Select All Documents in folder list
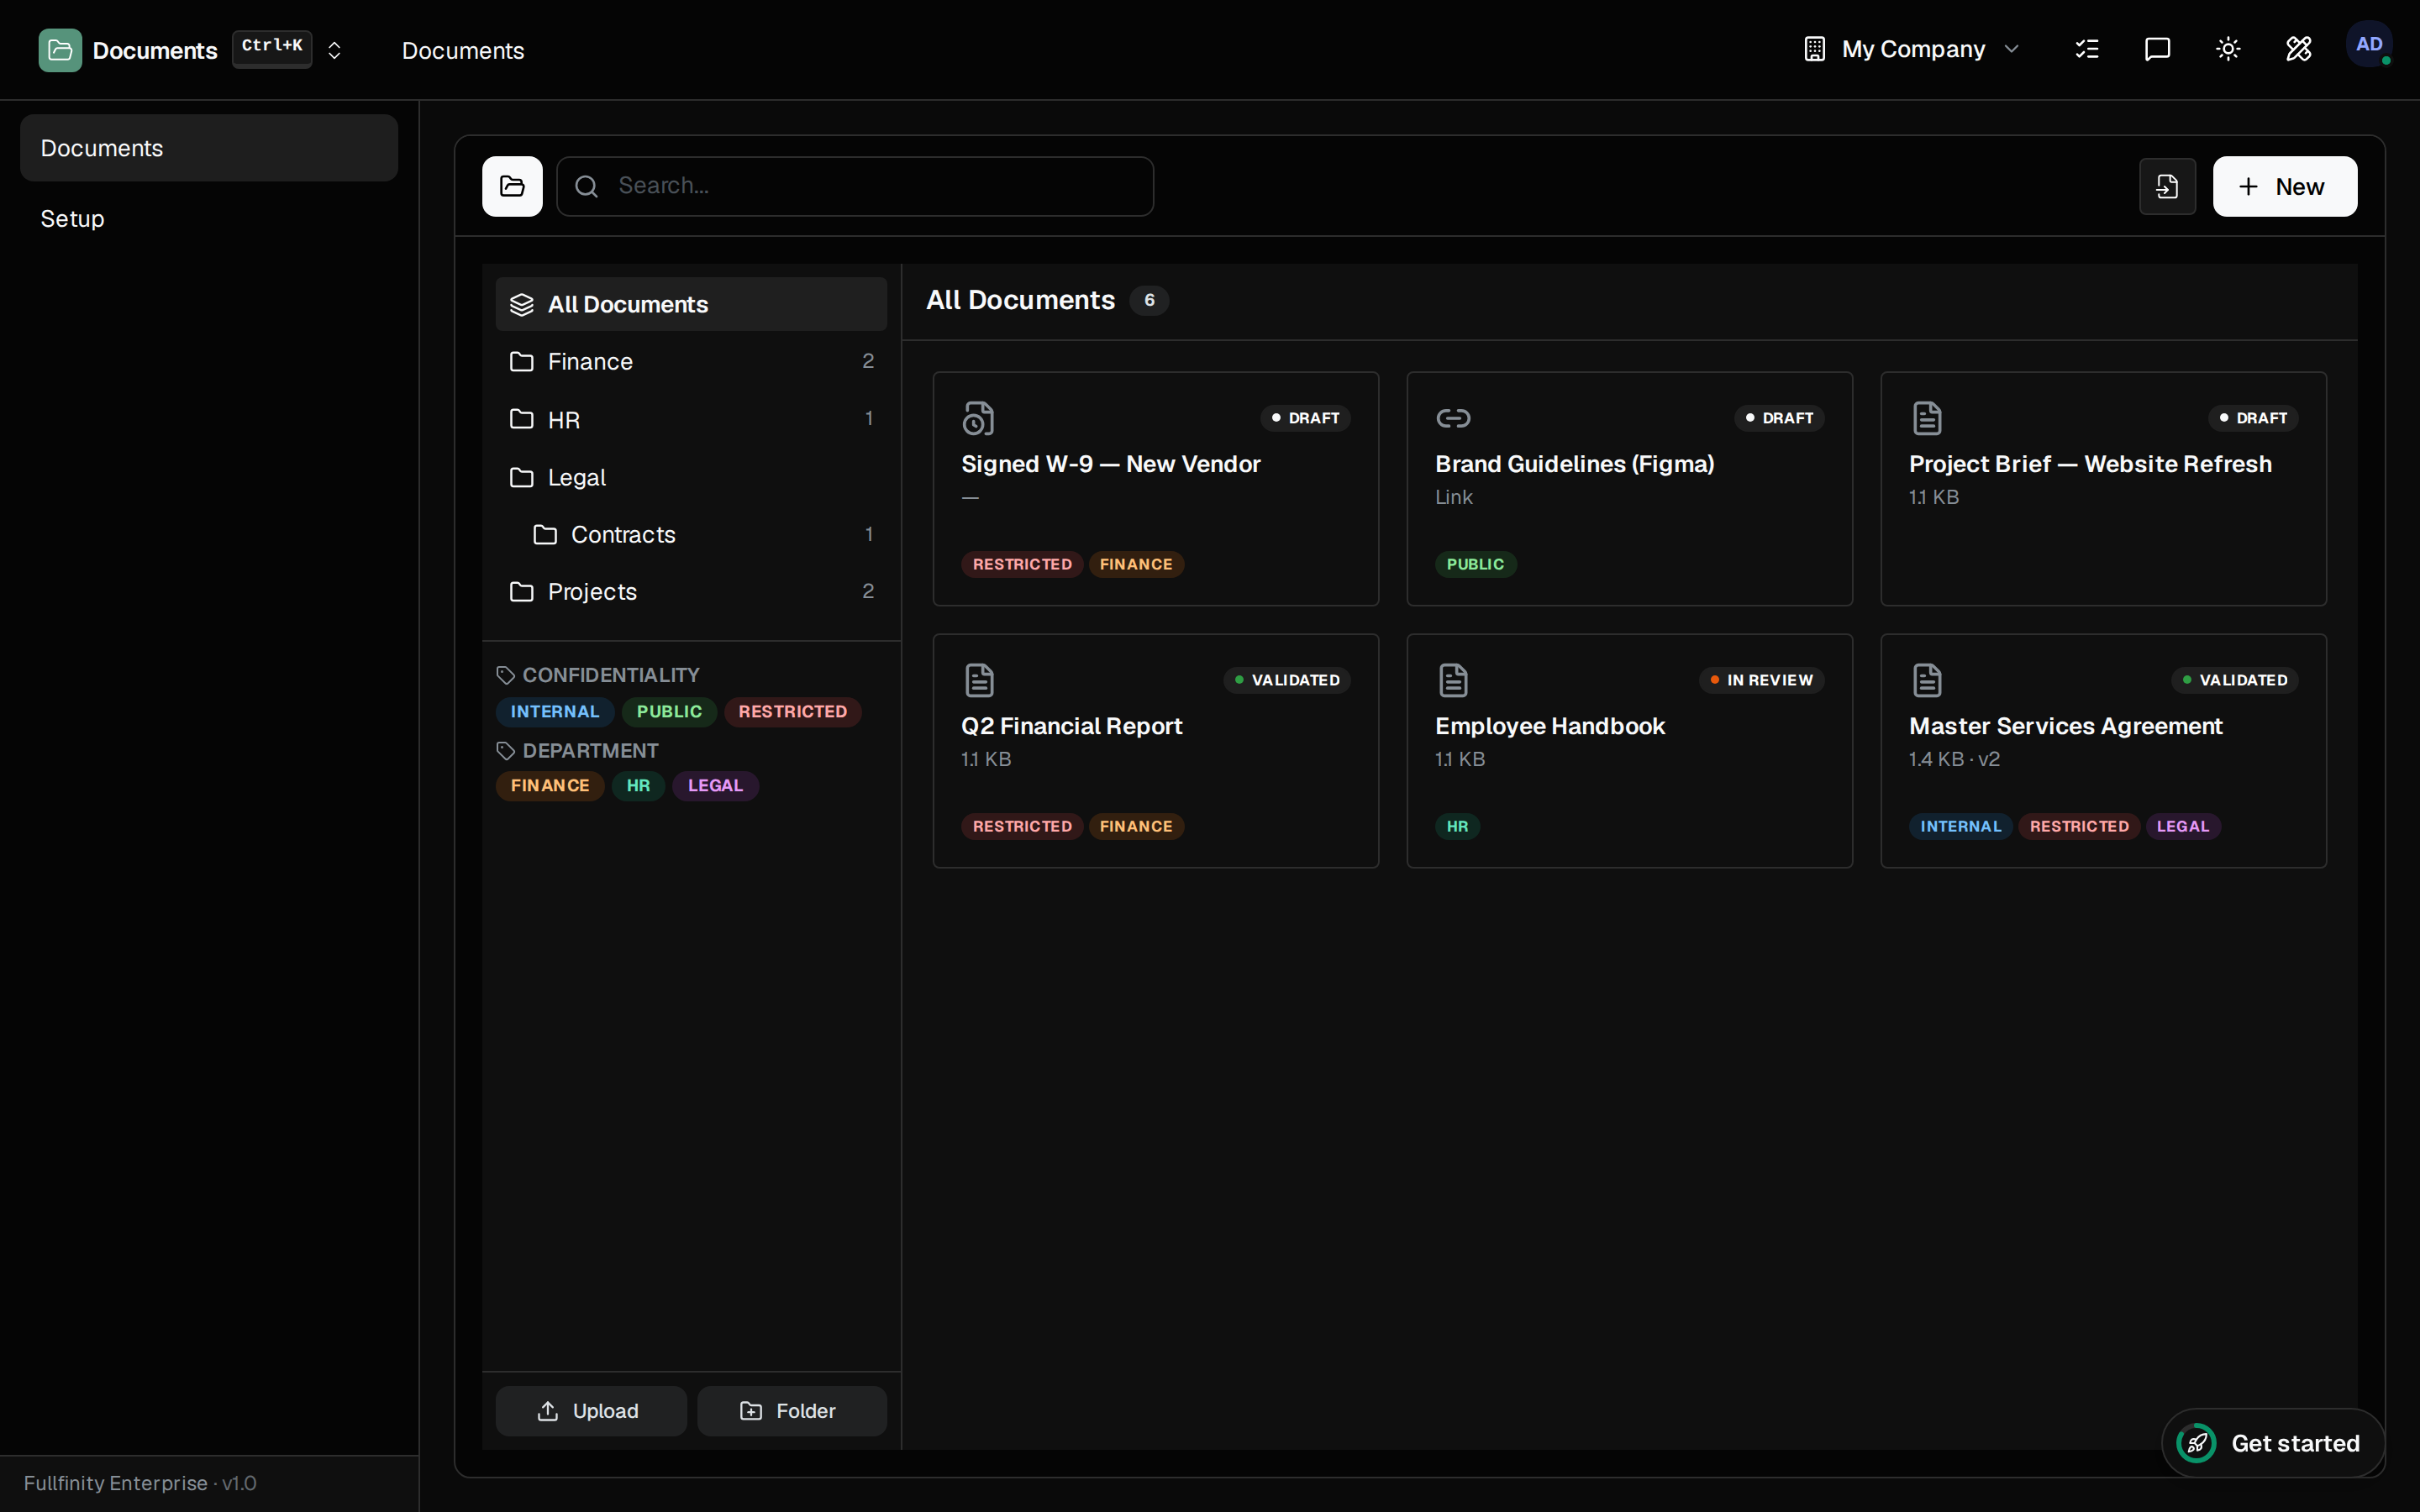This screenshot has width=2420, height=1512. point(691,304)
